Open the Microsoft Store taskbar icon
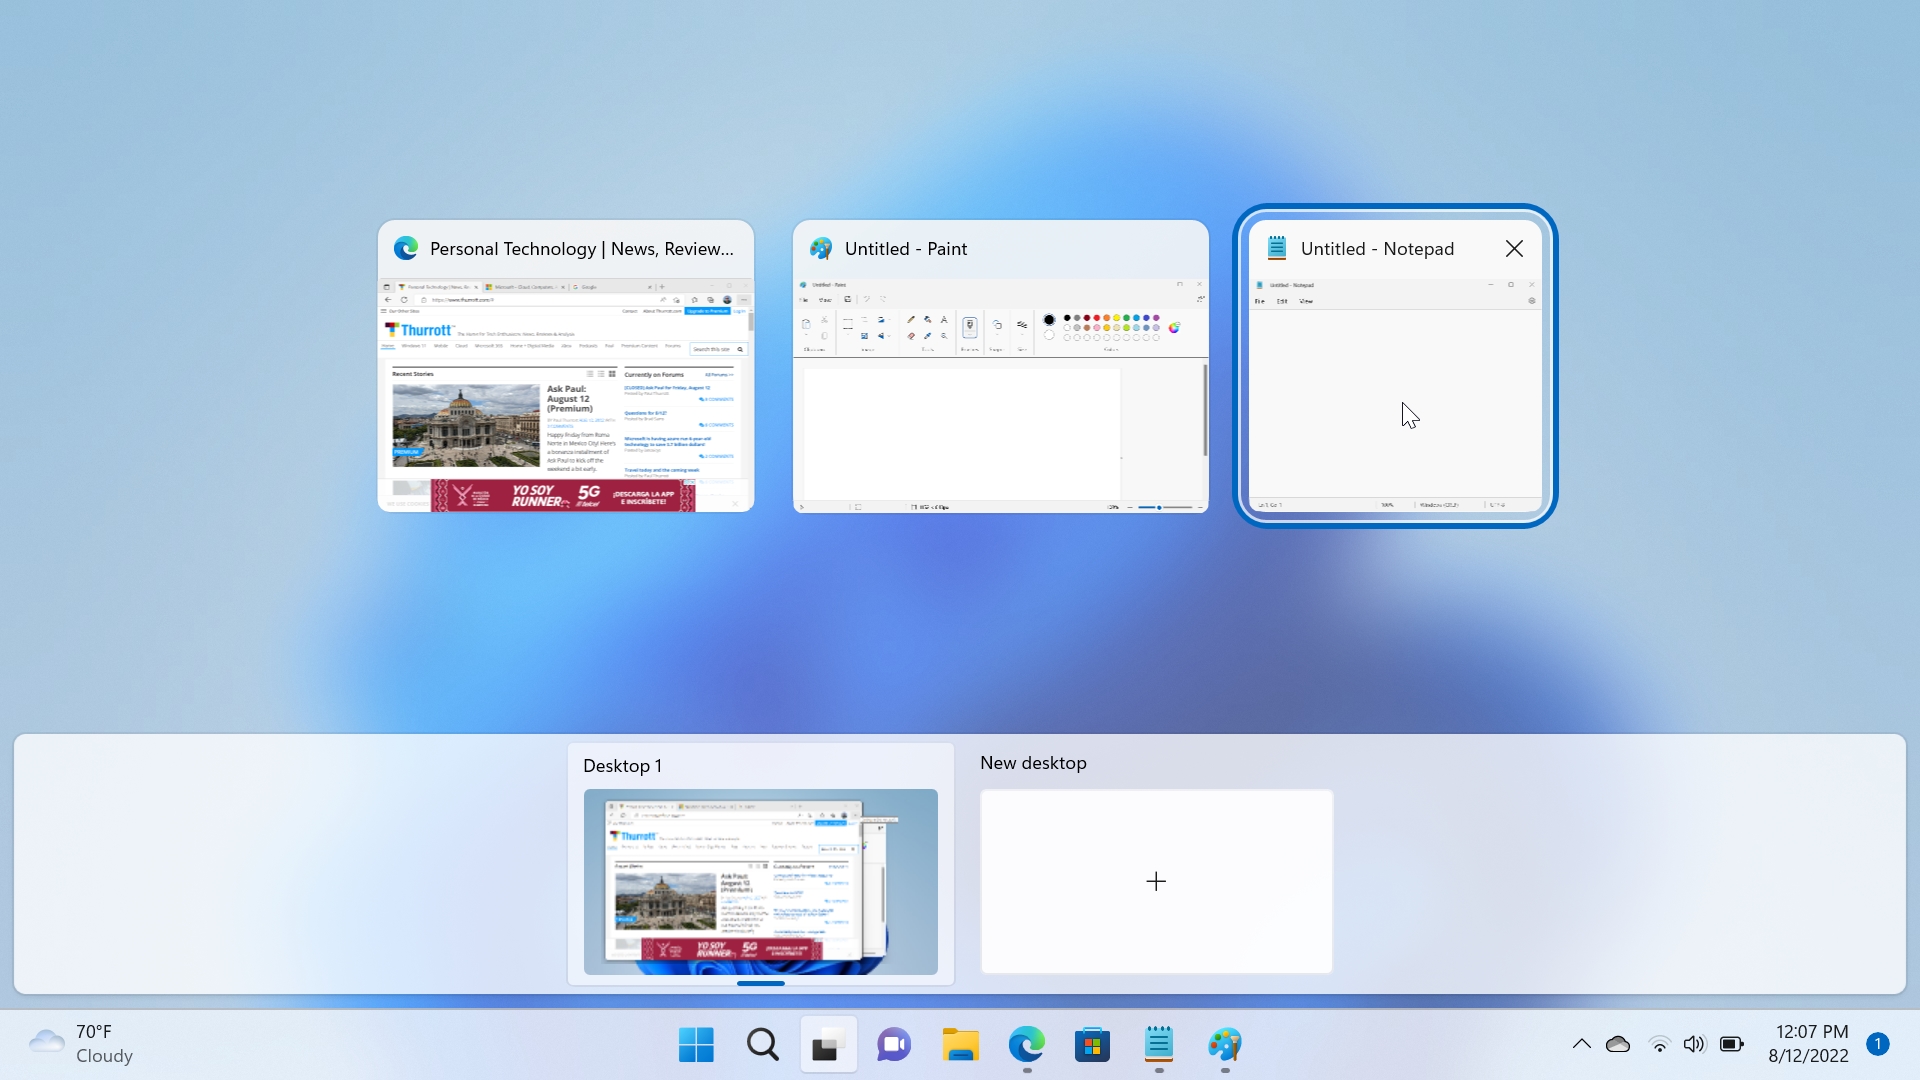 click(1092, 1045)
